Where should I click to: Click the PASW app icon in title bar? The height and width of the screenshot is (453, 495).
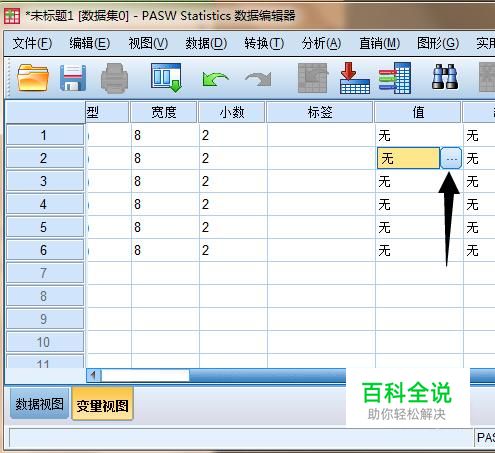click(x=12, y=16)
